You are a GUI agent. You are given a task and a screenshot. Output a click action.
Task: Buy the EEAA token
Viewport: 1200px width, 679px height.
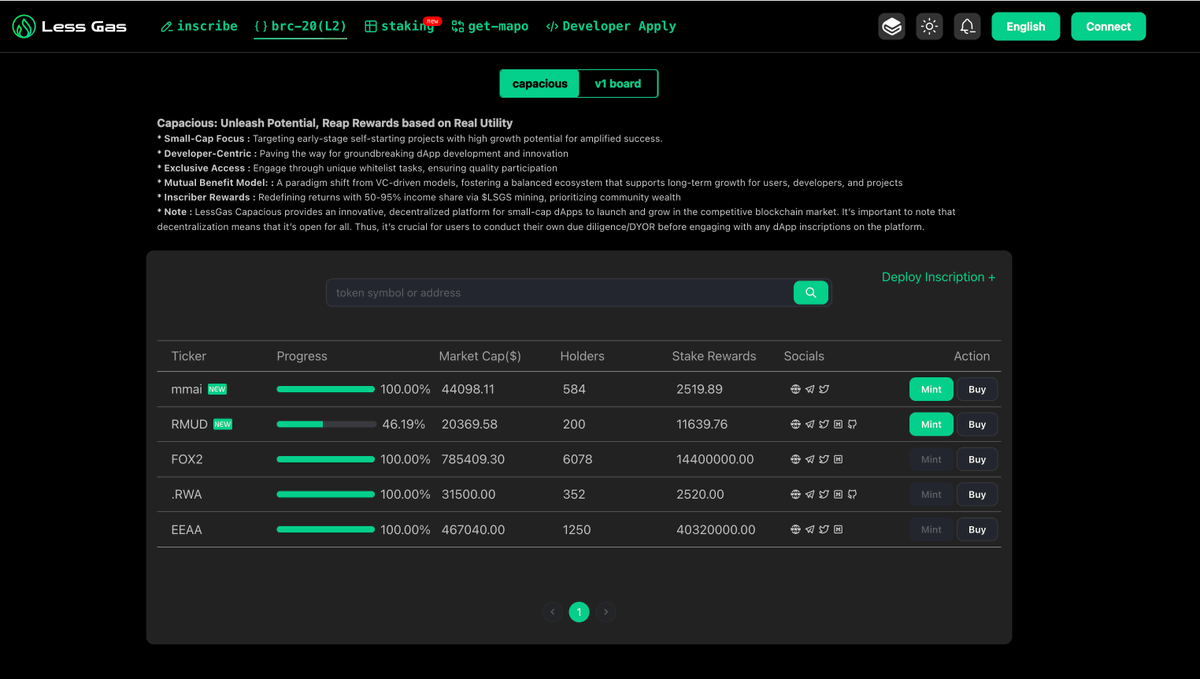(977, 529)
